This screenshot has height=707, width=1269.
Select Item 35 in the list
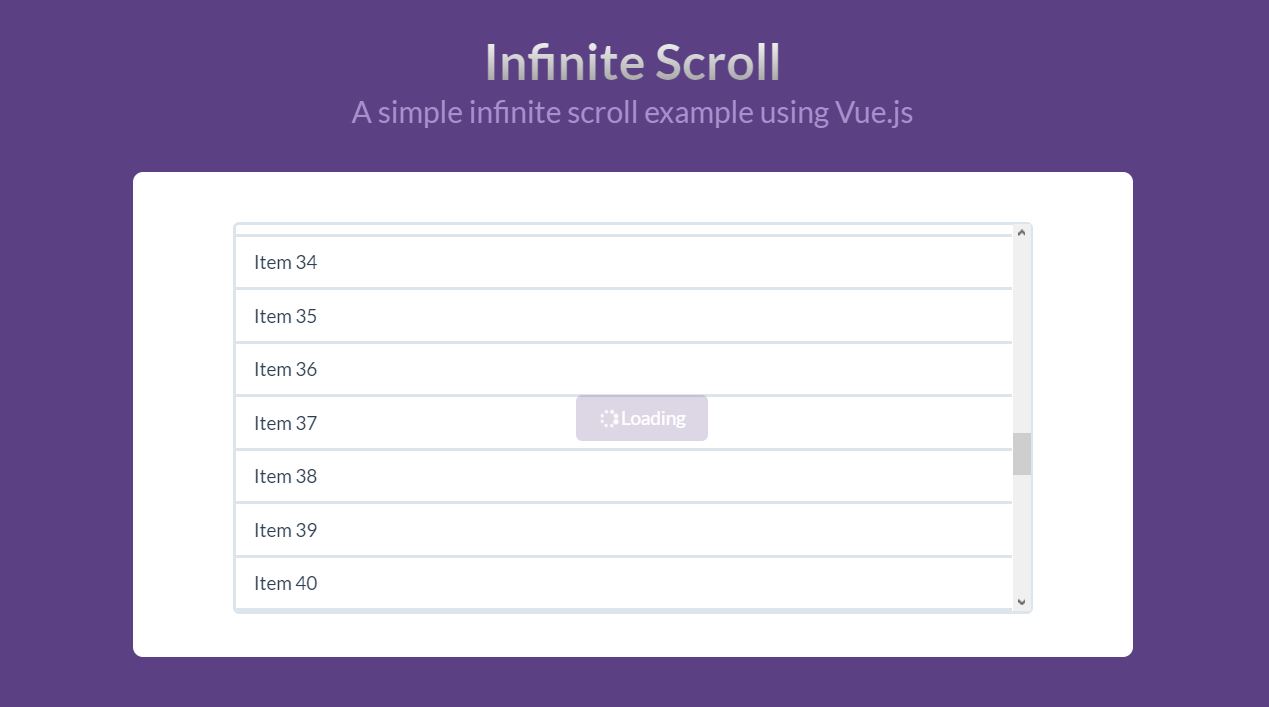click(x=285, y=316)
